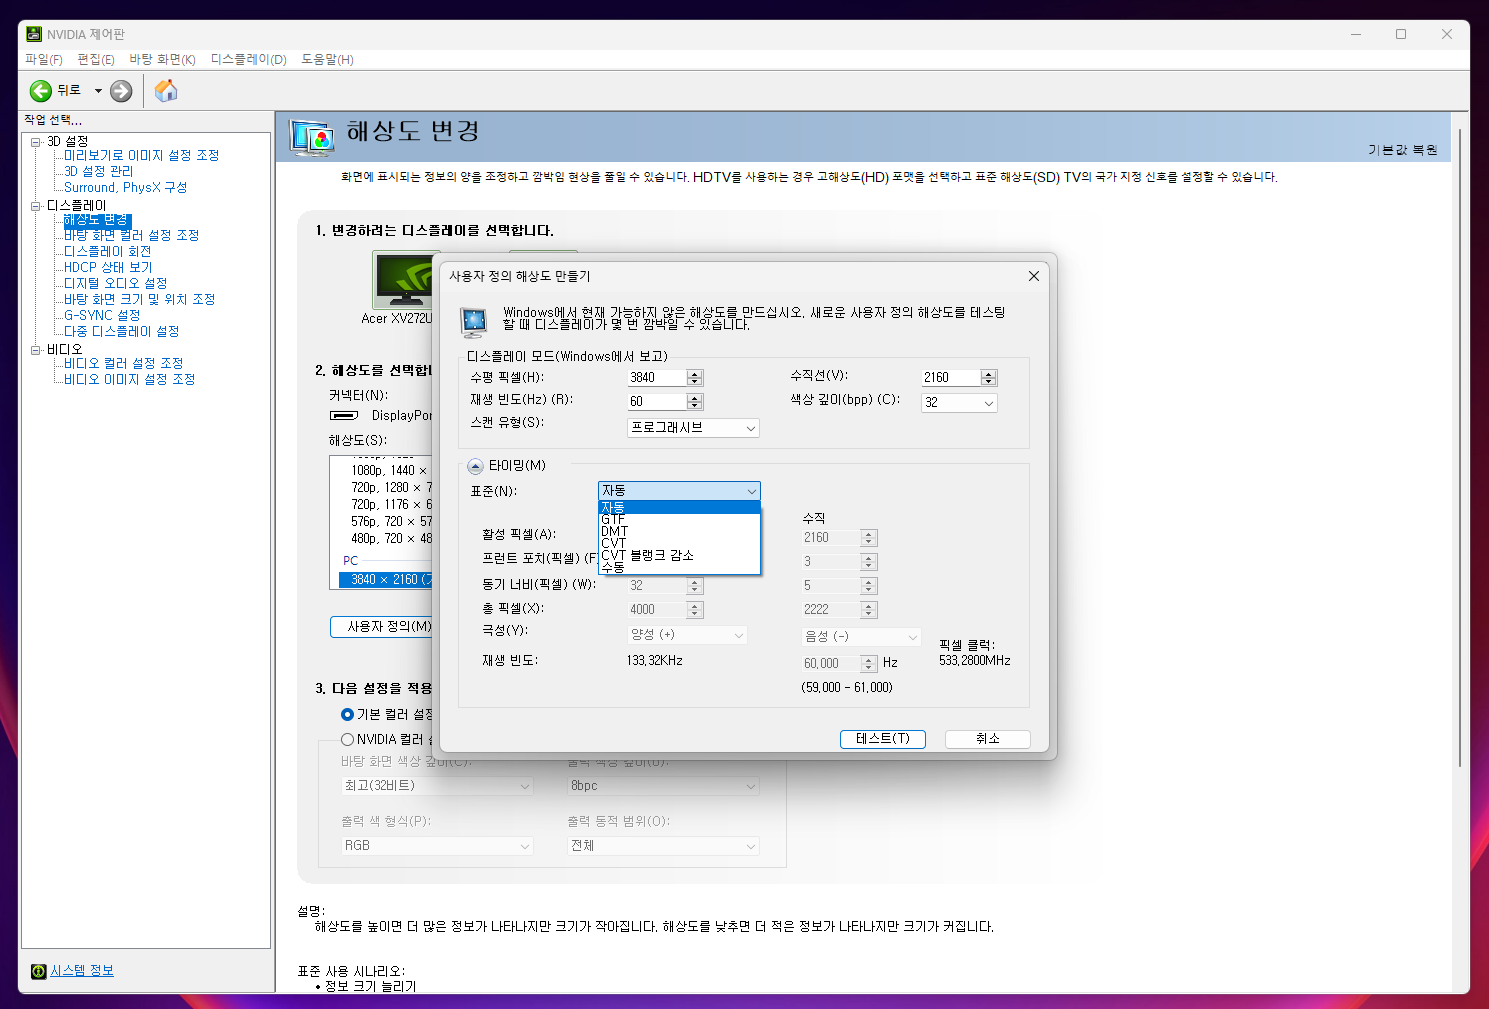Collapse the 3D 설정 tree node
Screen dimensions: 1489x1009
point(35,142)
